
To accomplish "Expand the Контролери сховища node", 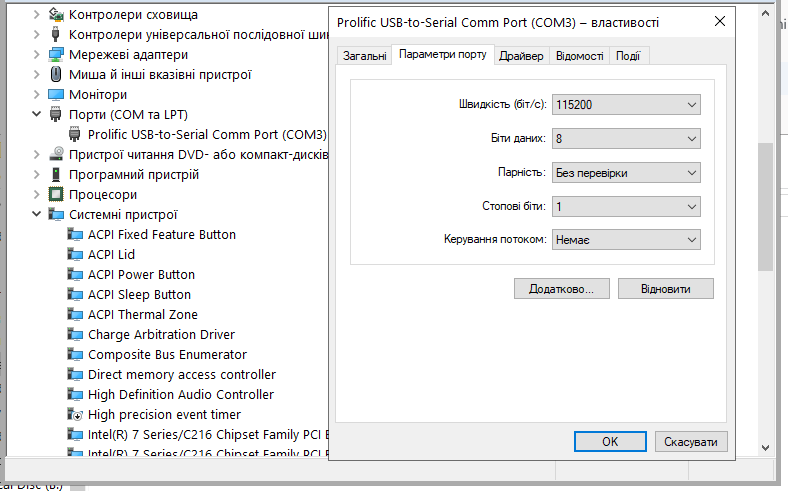I will coord(36,15).
